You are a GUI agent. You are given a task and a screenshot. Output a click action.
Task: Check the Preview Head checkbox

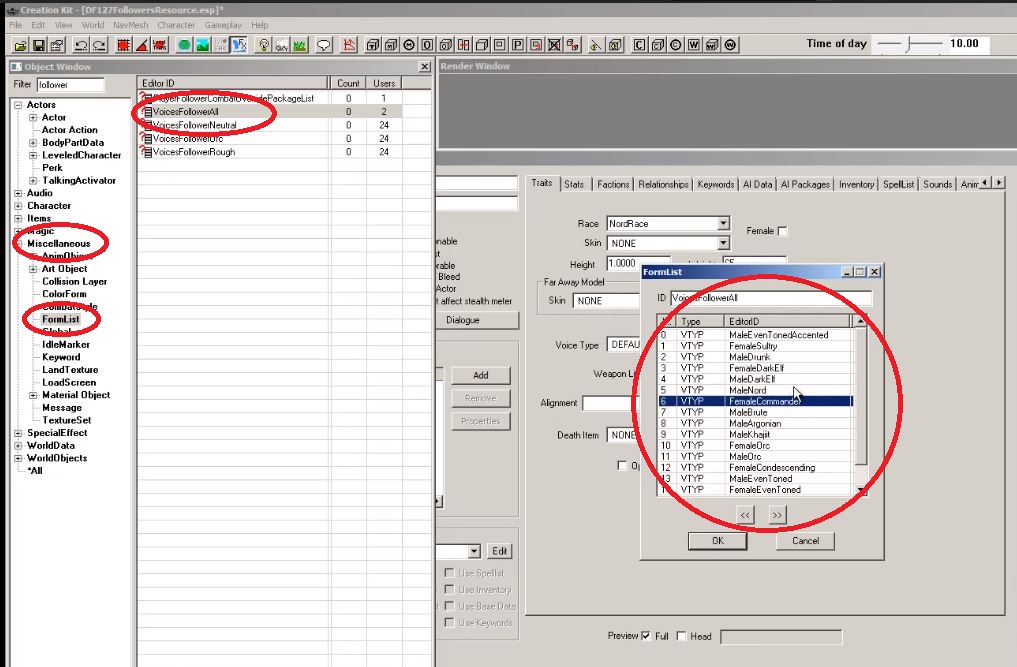[x=682, y=636]
